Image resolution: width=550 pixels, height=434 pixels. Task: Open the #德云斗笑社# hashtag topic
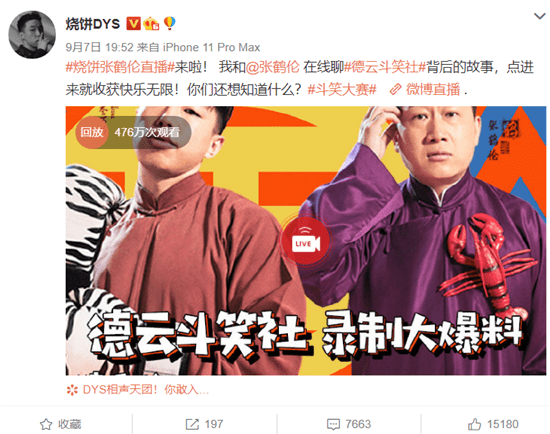pyautogui.click(x=384, y=67)
